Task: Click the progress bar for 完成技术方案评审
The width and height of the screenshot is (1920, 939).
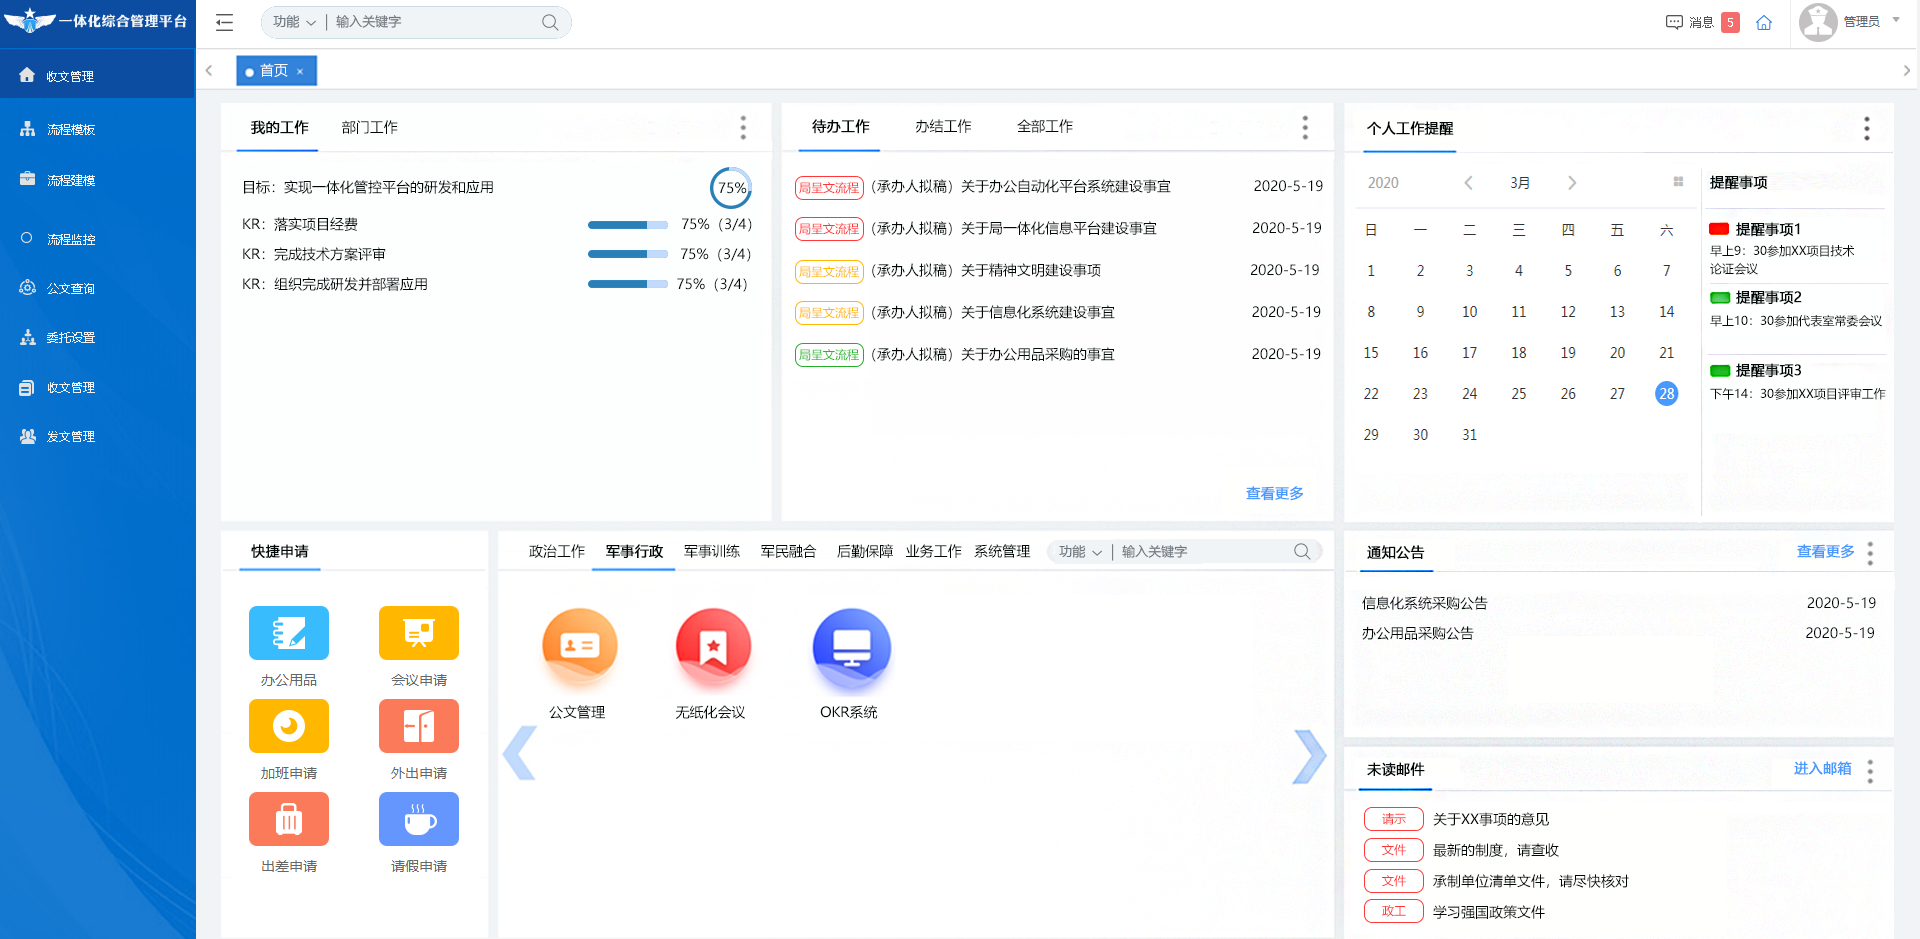Action: click(628, 255)
